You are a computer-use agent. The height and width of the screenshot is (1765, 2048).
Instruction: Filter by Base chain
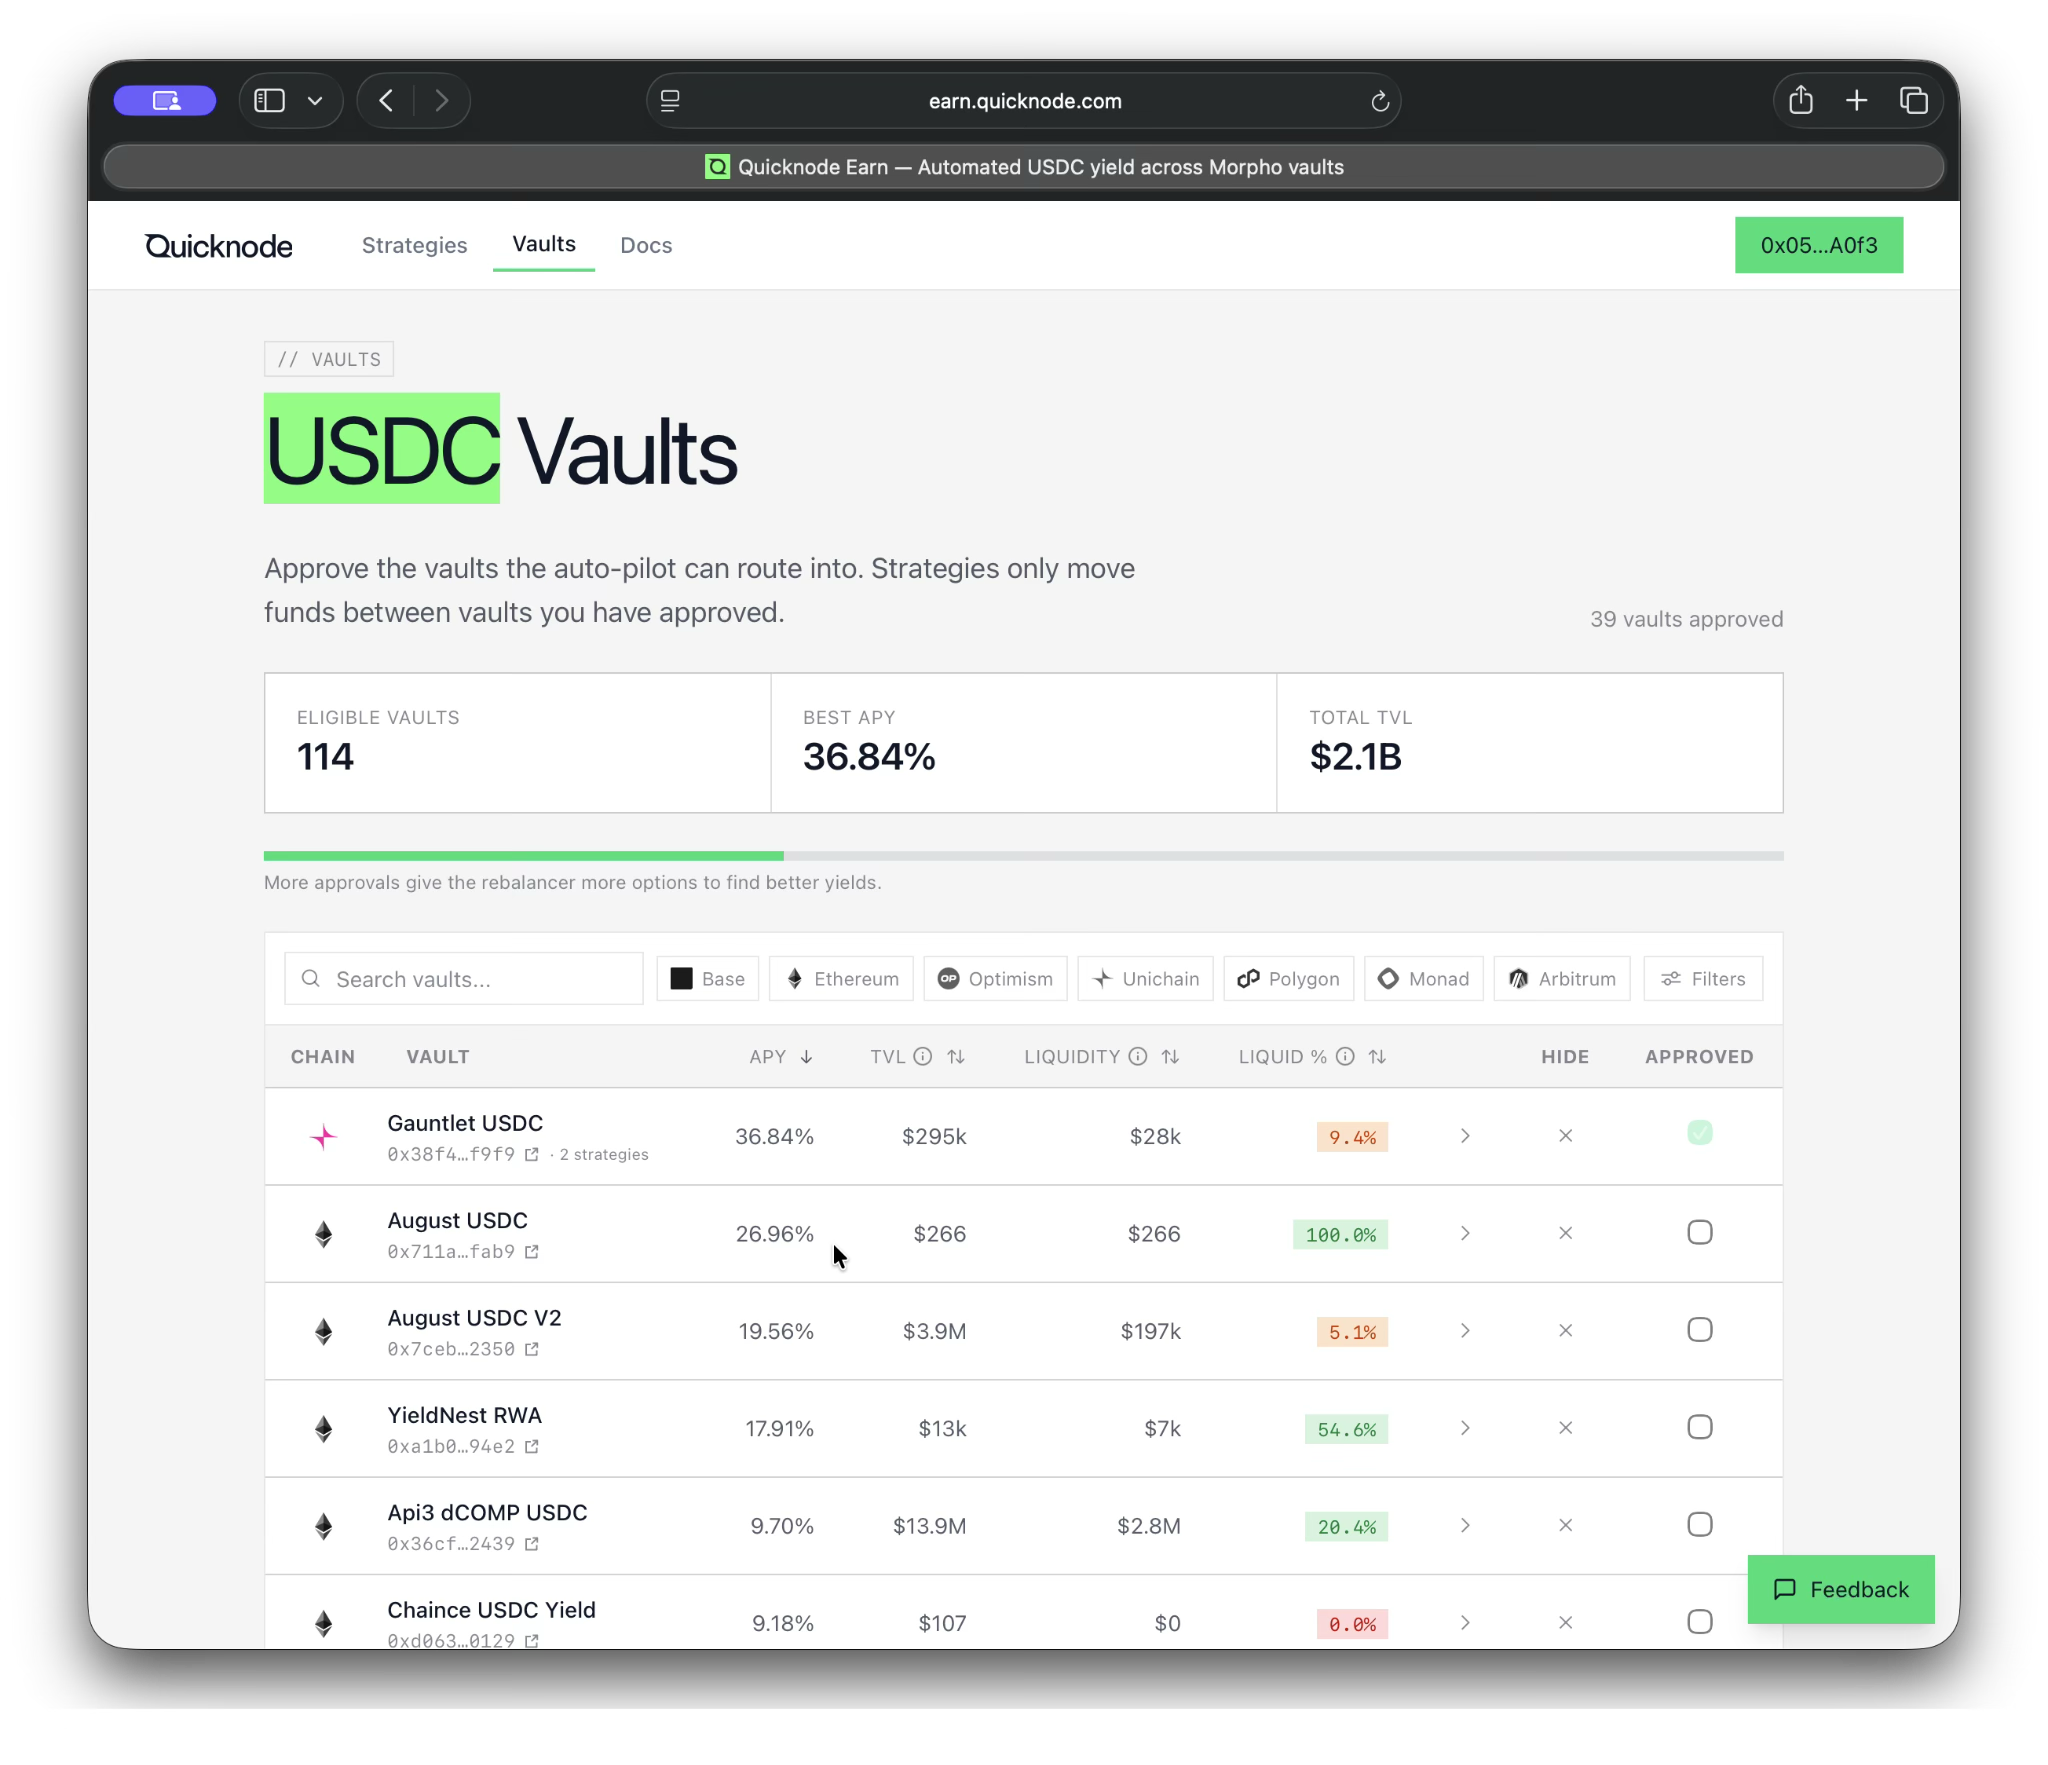point(707,979)
